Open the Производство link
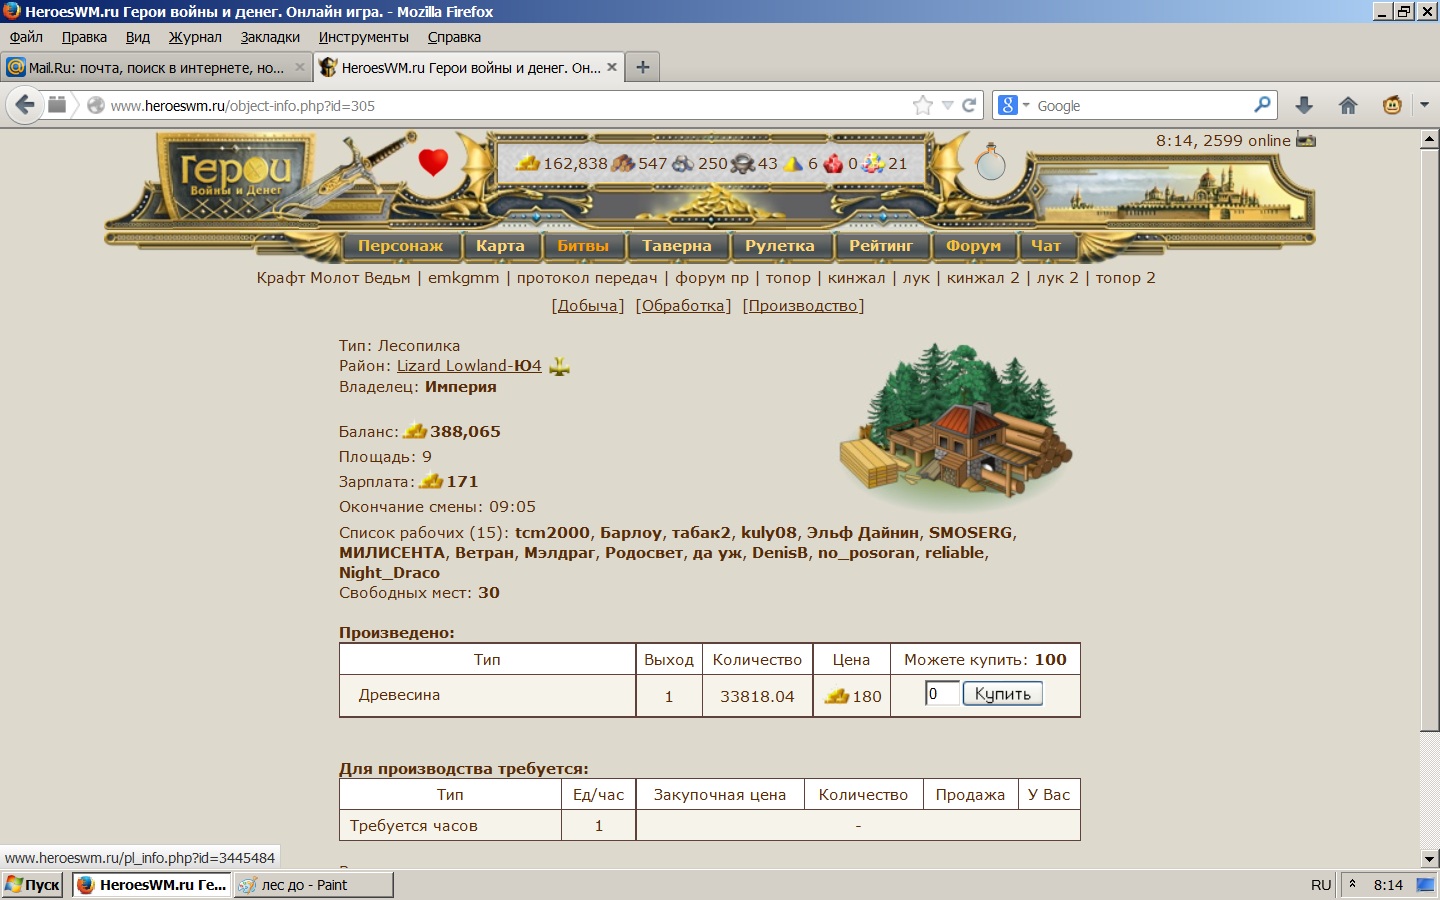 803,306
